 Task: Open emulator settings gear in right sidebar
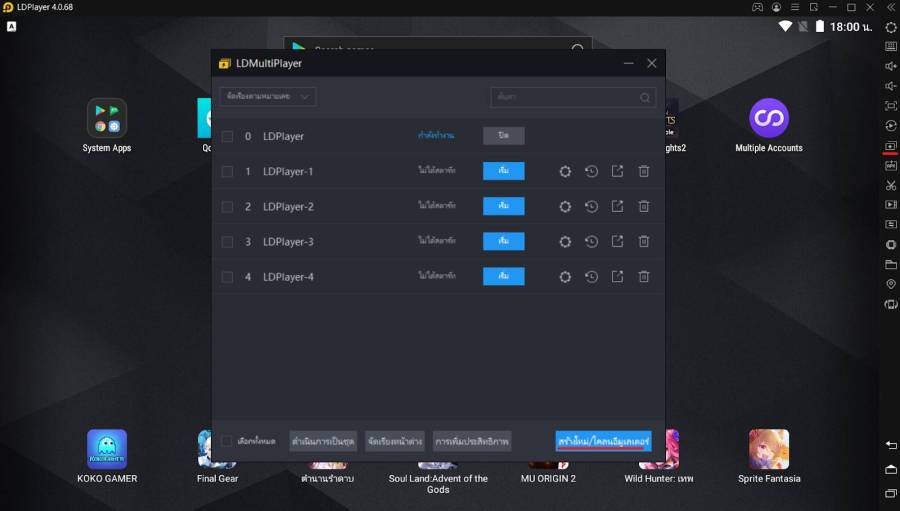pyautogui.click(x=891, y=27)
